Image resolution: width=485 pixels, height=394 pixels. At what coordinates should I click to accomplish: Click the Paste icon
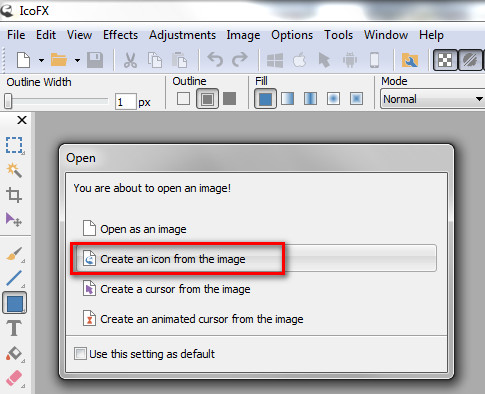pos(180,60)
